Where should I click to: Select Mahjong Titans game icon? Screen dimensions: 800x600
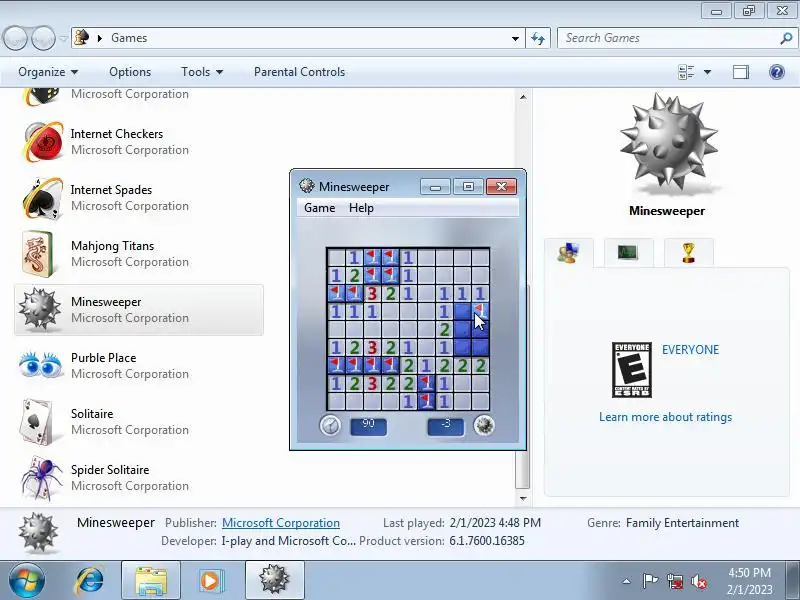[x=38, y=254]
